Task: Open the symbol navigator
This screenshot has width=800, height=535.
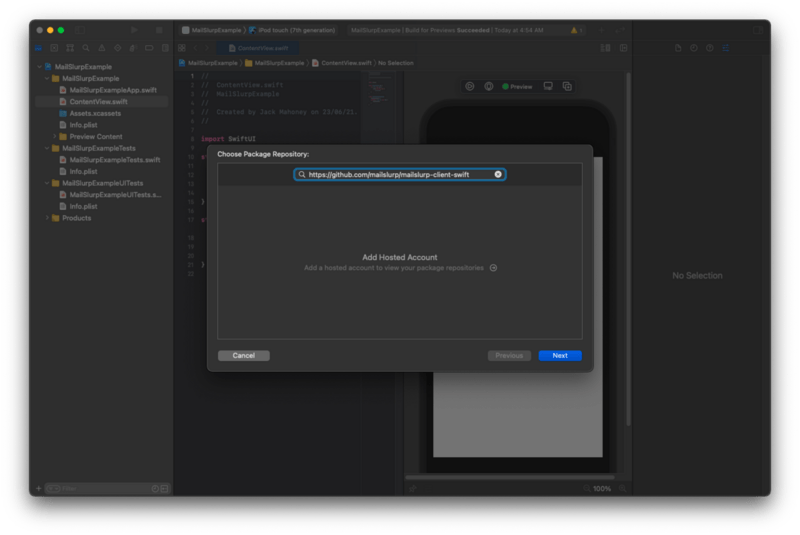Action: coord(70,48)
